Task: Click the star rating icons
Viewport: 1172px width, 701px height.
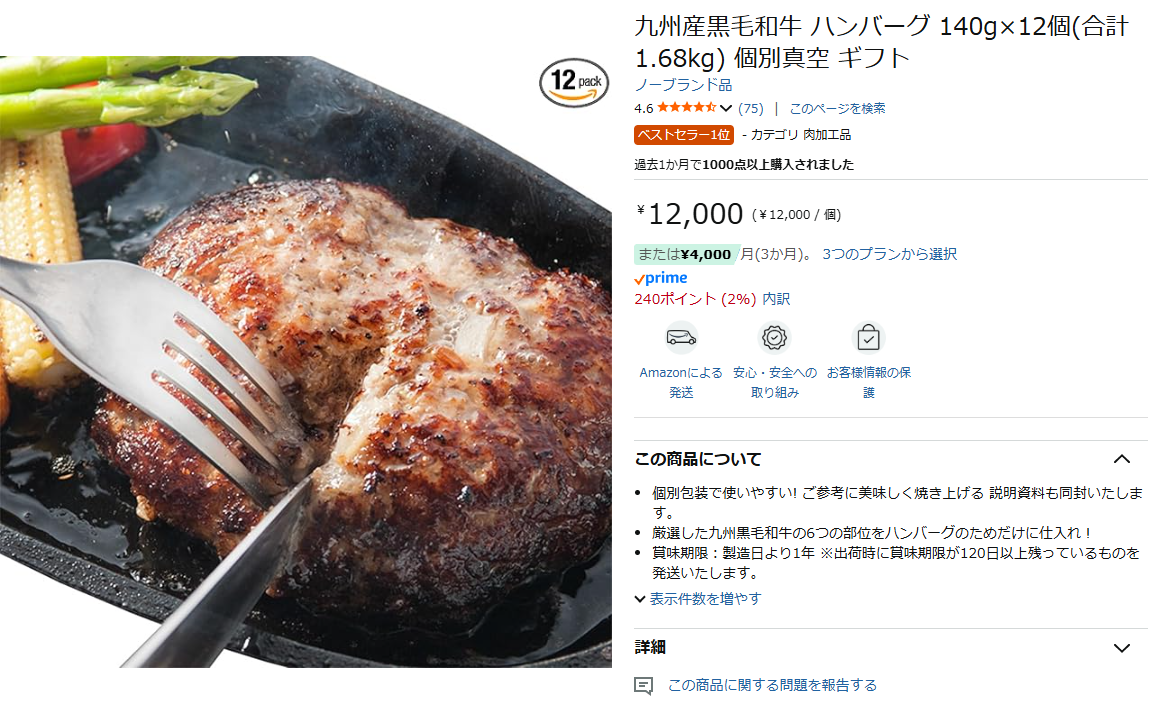Action: tap(686, 108)
